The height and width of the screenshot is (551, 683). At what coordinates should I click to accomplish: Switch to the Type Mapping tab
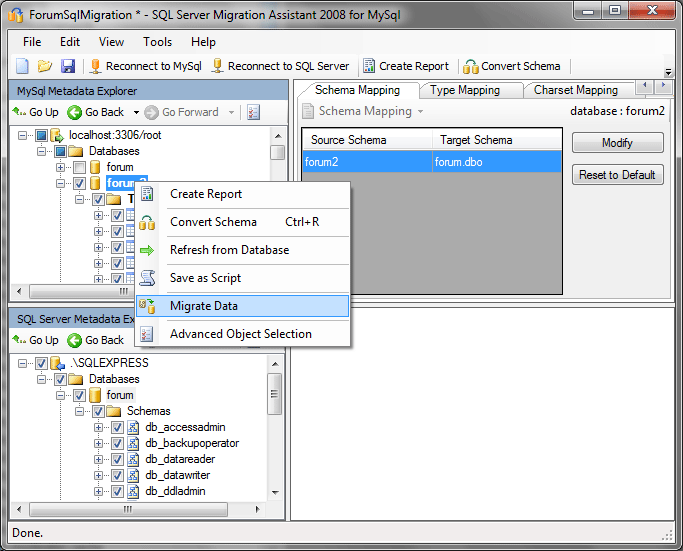pos(464,90)
